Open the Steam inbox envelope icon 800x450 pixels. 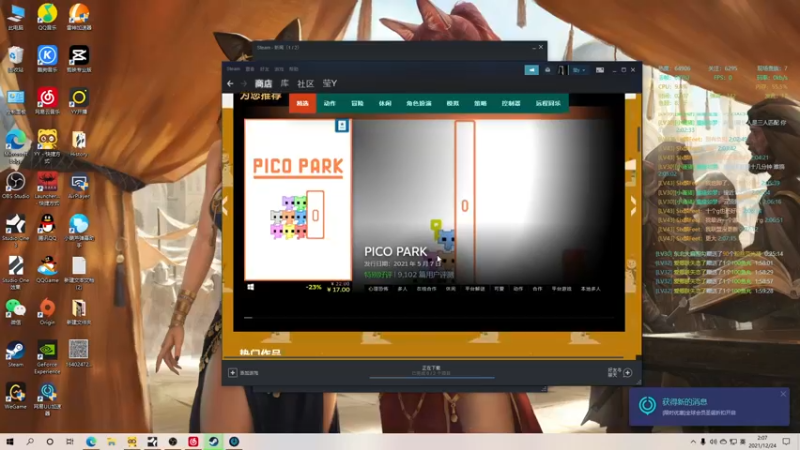547,70
